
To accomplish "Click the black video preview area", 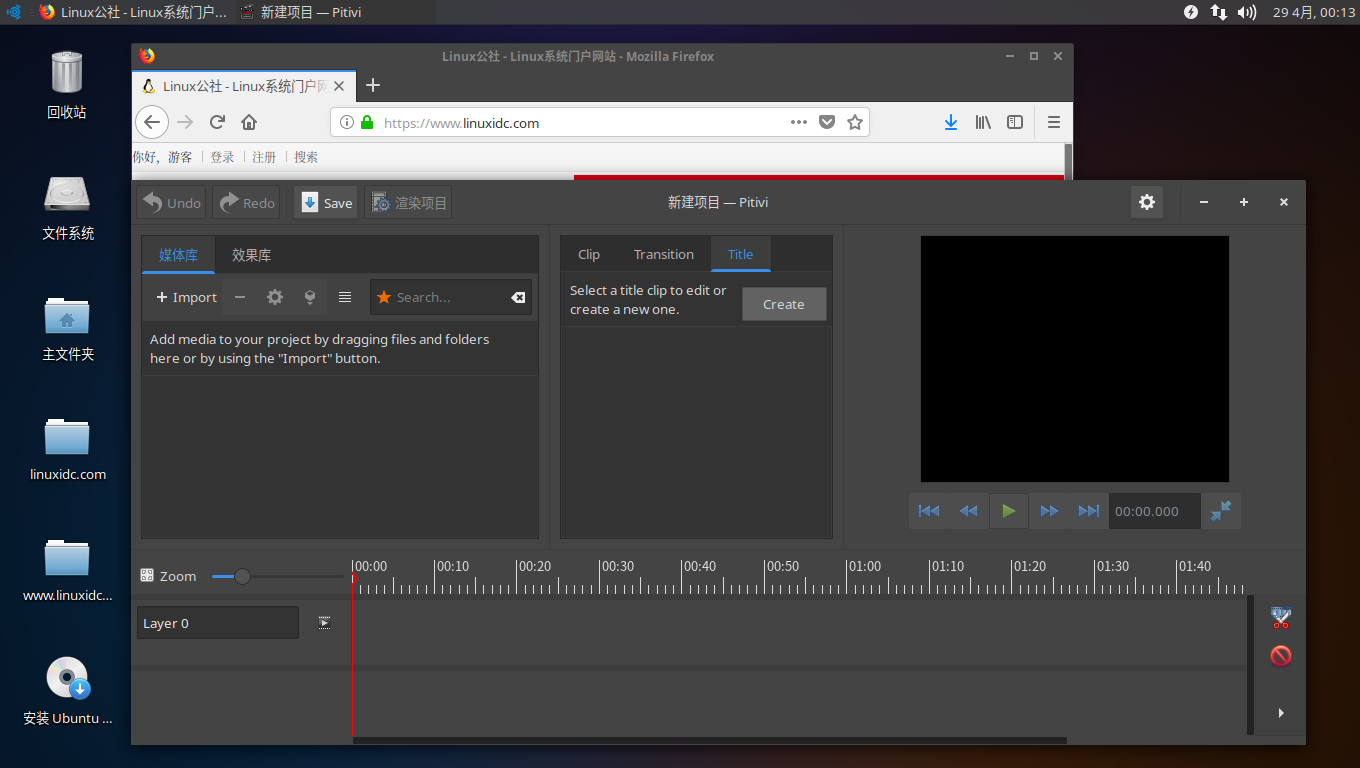I will tap(1075, 359).
